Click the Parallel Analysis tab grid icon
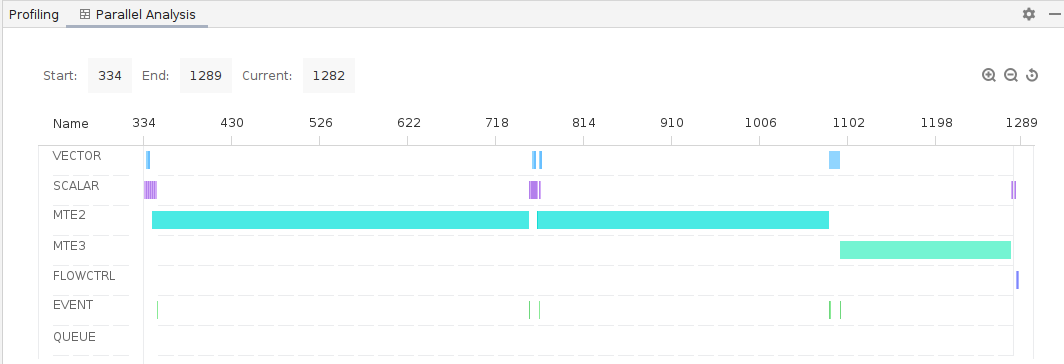Viewport: 1064px width, 364px height. (x=85, y=14)
